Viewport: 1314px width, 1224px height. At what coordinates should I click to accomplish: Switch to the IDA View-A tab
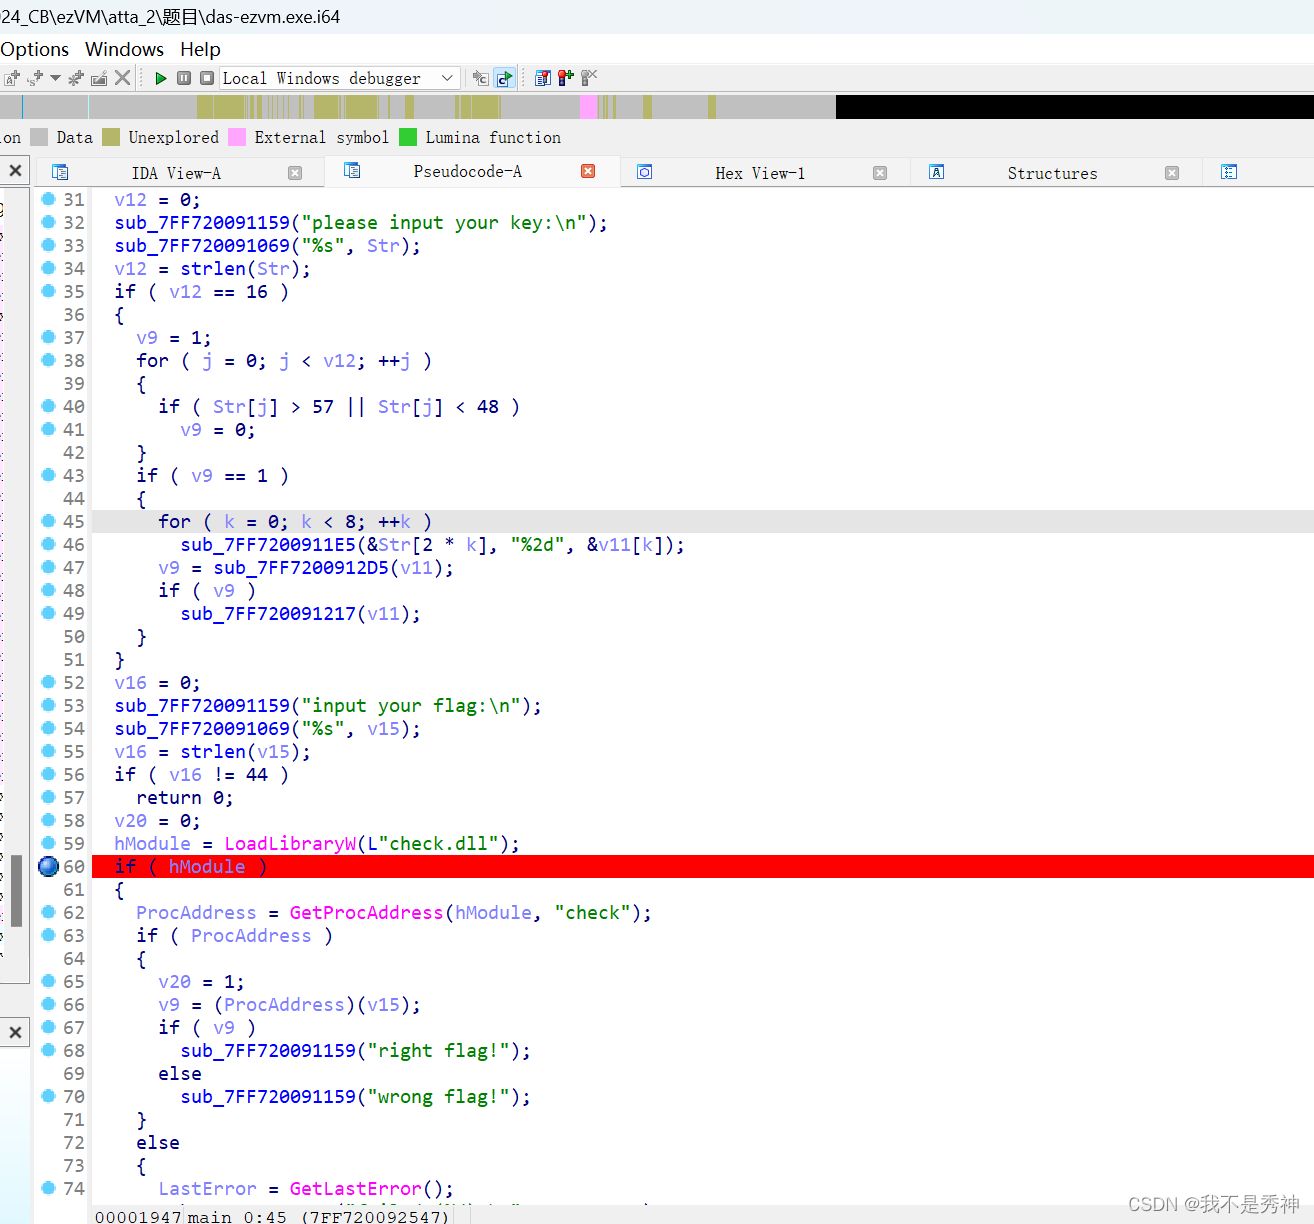176,173
